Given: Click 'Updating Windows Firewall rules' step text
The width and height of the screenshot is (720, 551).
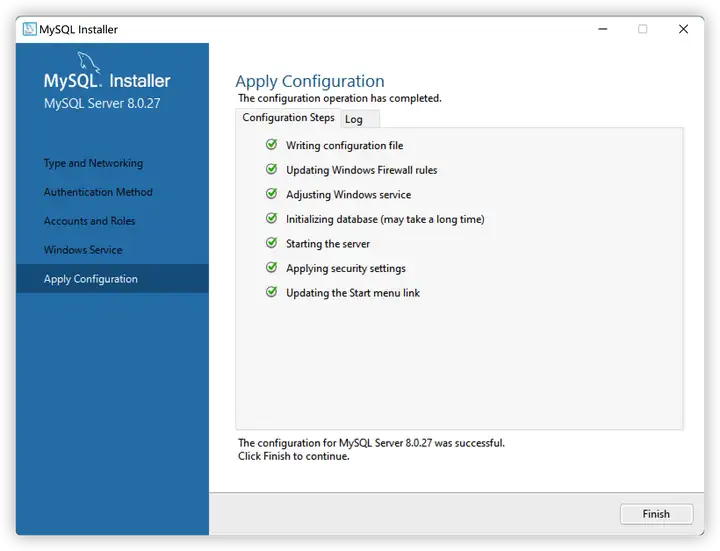Looking at the screenshot, I should [x=361, y=170].
